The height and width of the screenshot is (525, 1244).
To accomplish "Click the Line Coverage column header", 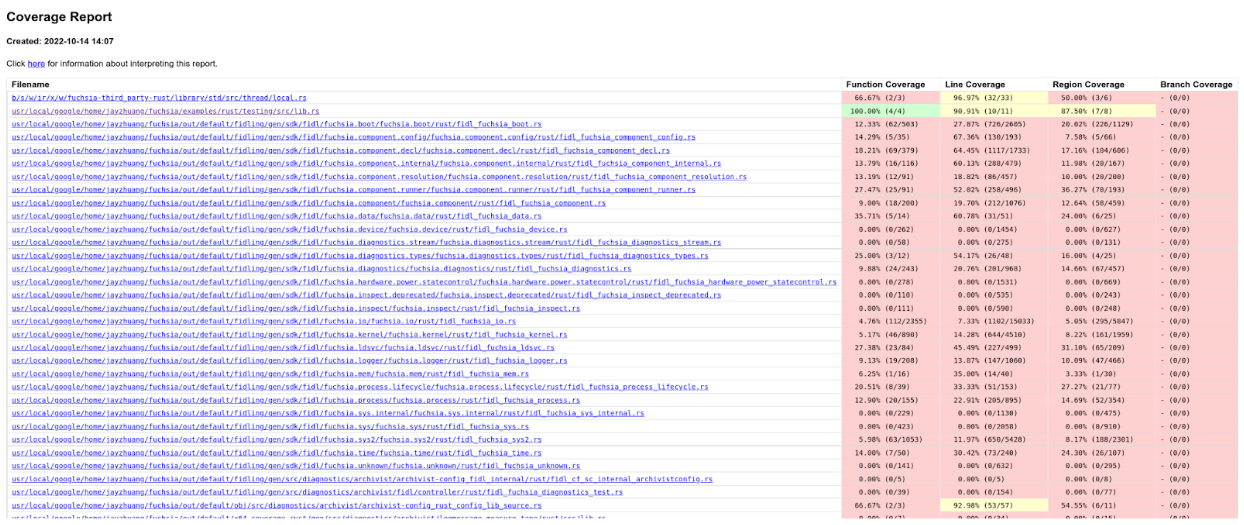I will point(975,85).
